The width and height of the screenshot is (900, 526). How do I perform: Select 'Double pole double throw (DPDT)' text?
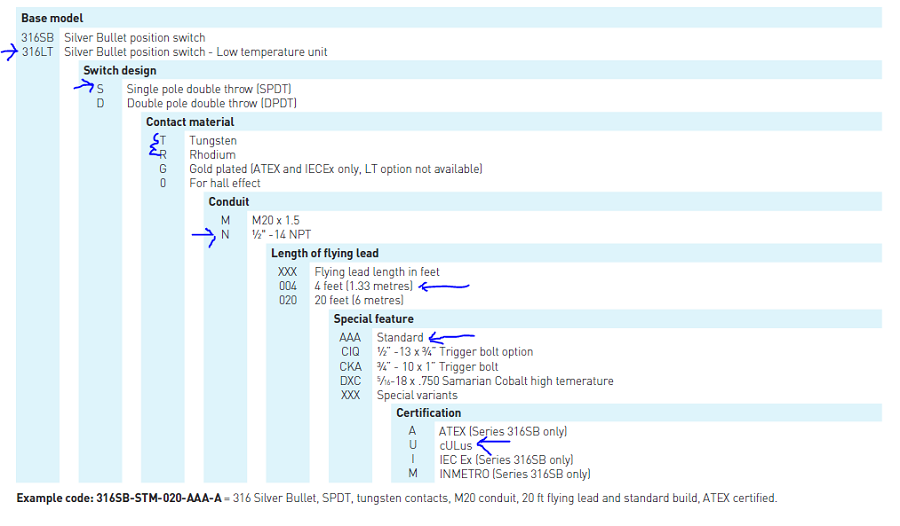coord(212,103)
